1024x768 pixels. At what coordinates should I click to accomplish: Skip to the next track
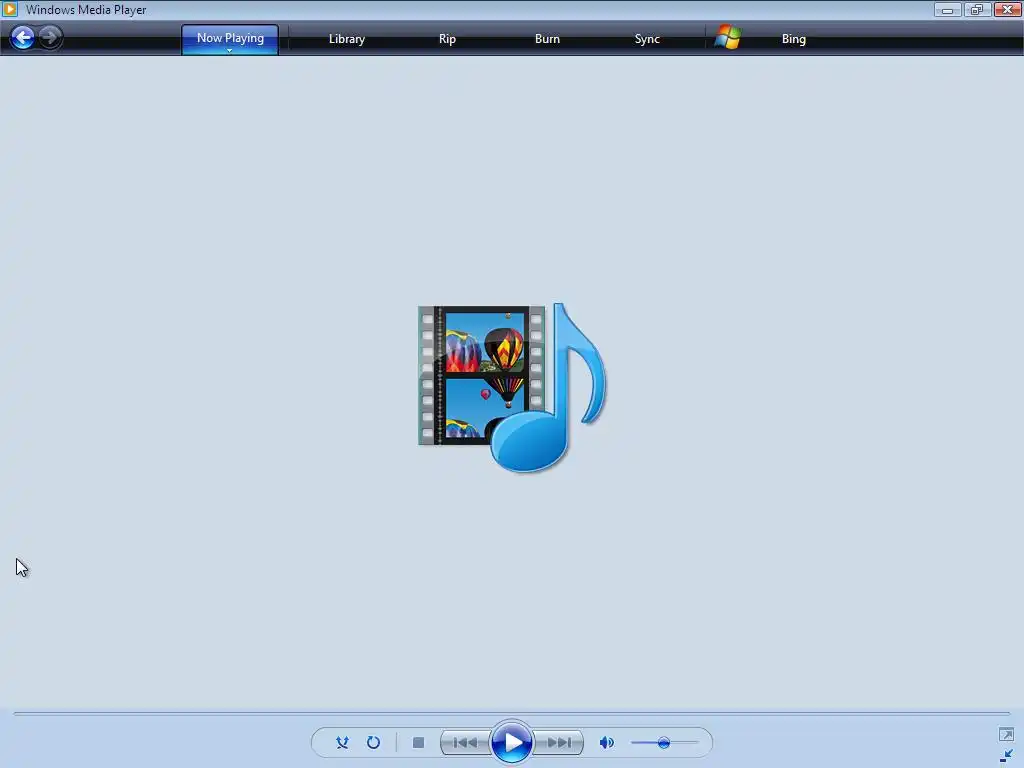559,743
